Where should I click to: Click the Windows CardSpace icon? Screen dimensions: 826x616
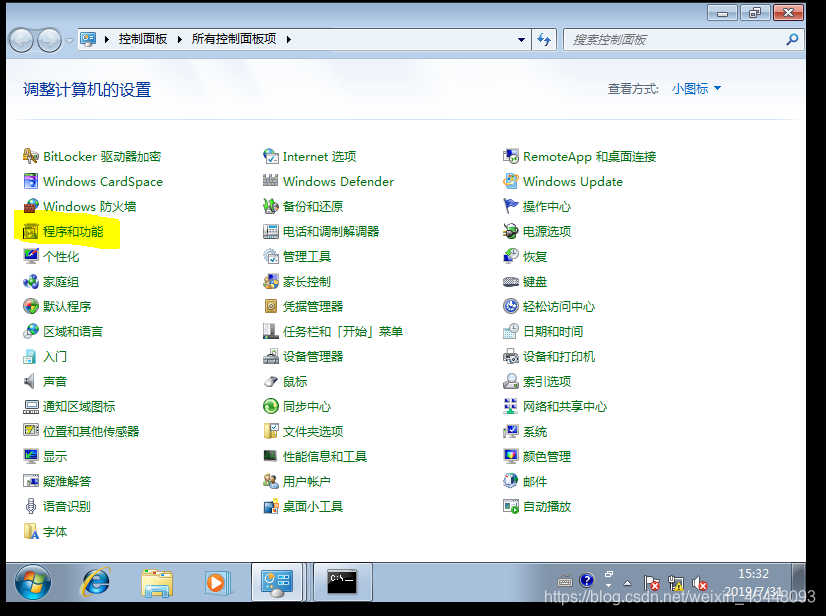[31, 181]
